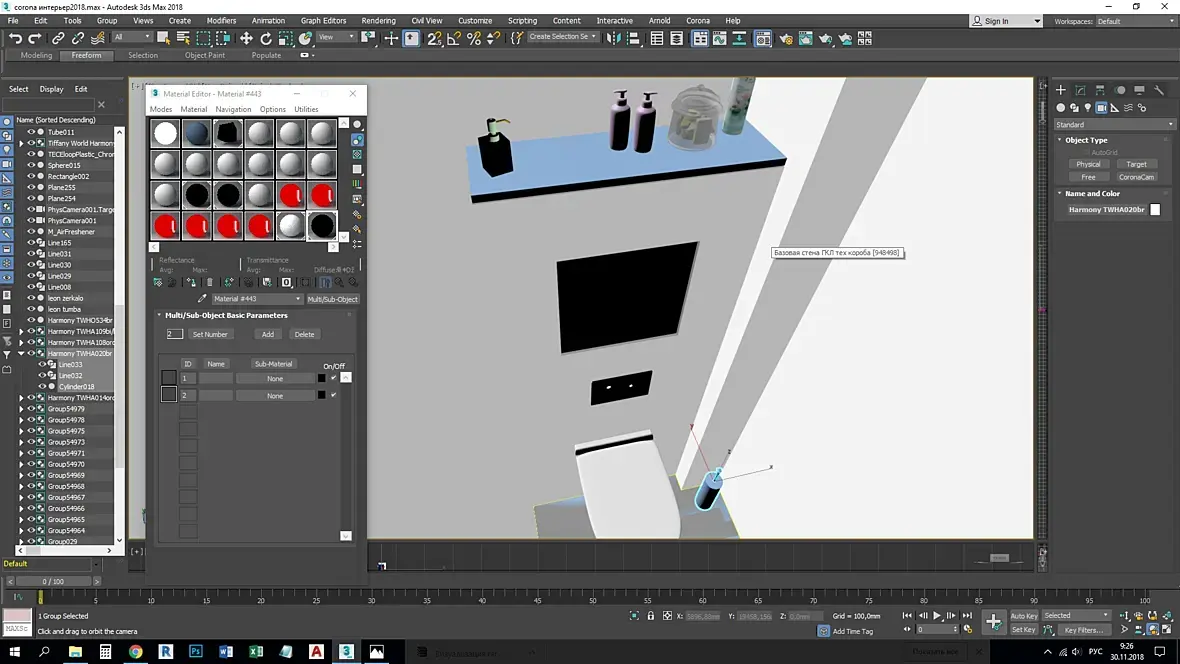Collapse the Object Type rollout
This screenshot has width=1180, height=664.
click(x=1086, y=140)
